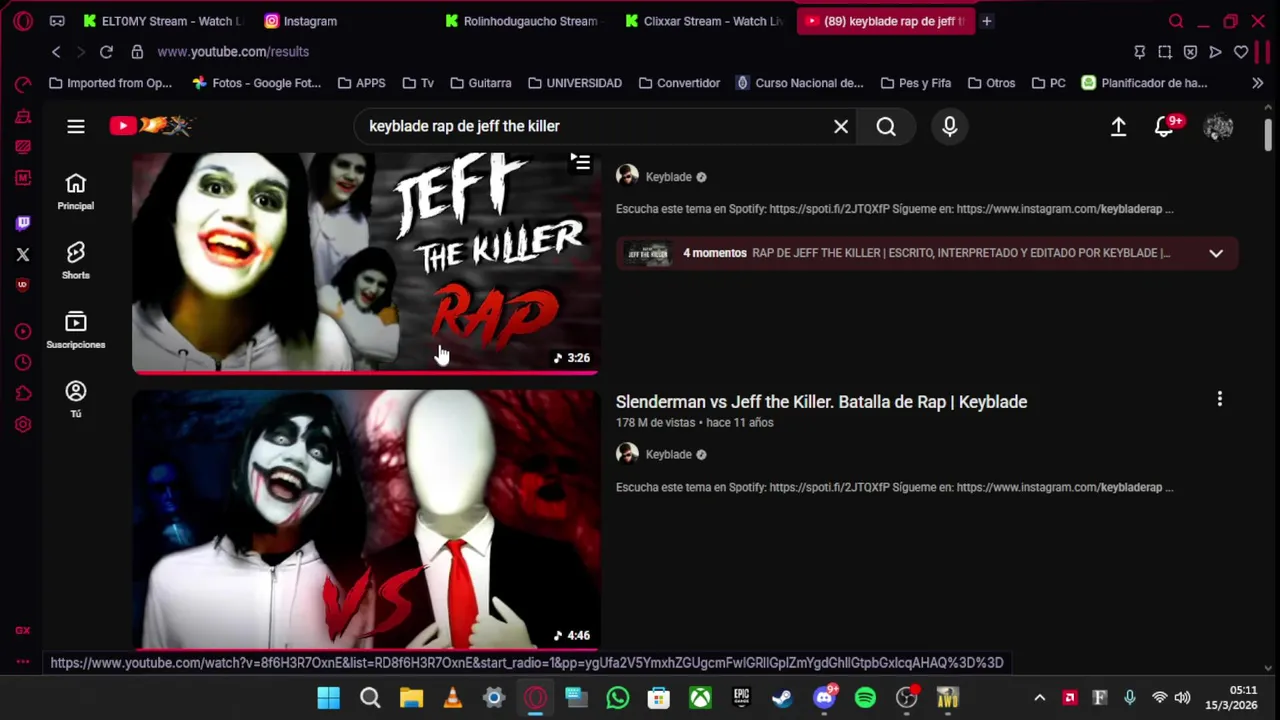Open Guitarra bookmarks folder
The image size is (1280, 720).
coord(480,83)
